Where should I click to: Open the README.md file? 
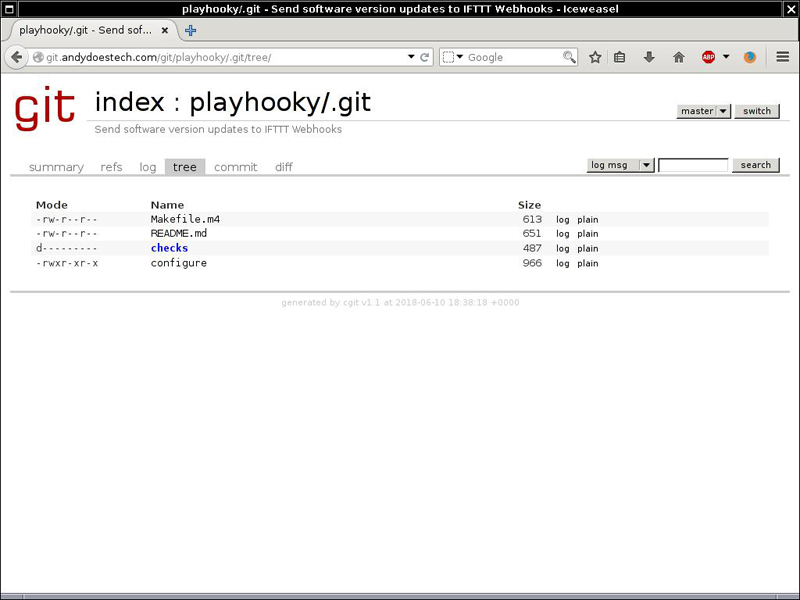[x=179, y=234]
